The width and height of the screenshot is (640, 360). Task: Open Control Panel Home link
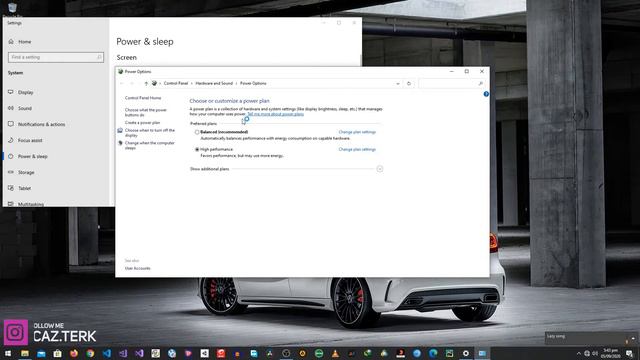click(143, 98)
